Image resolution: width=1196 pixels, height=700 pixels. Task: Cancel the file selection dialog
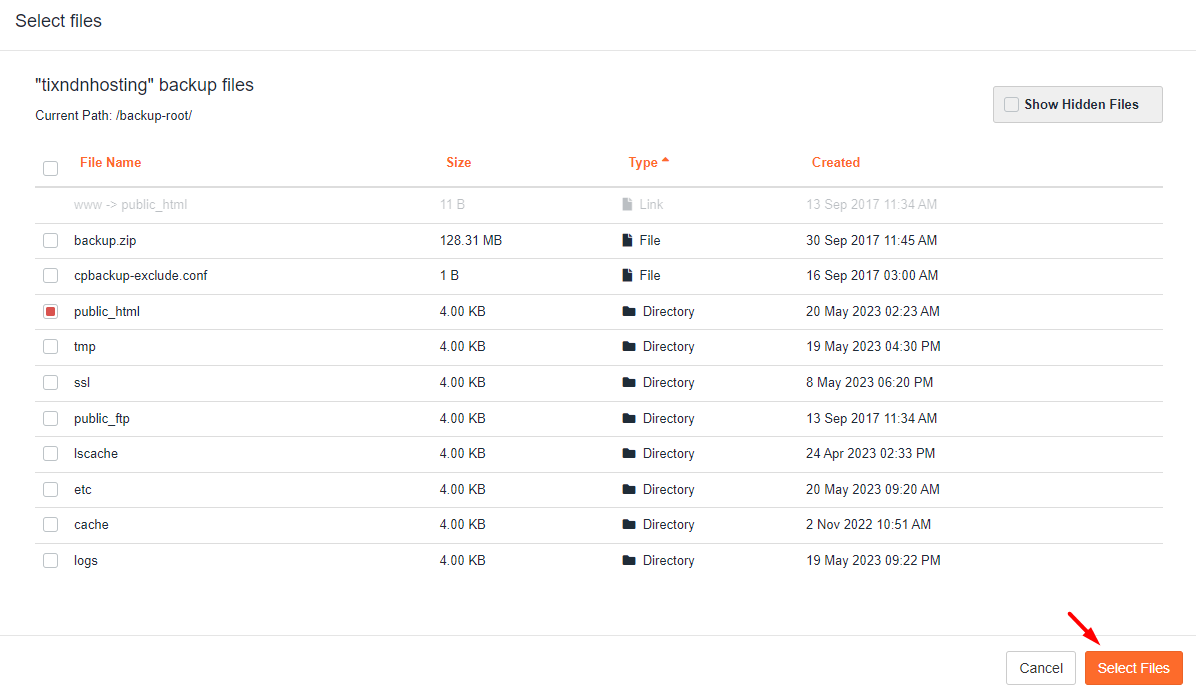point(1040,668)
